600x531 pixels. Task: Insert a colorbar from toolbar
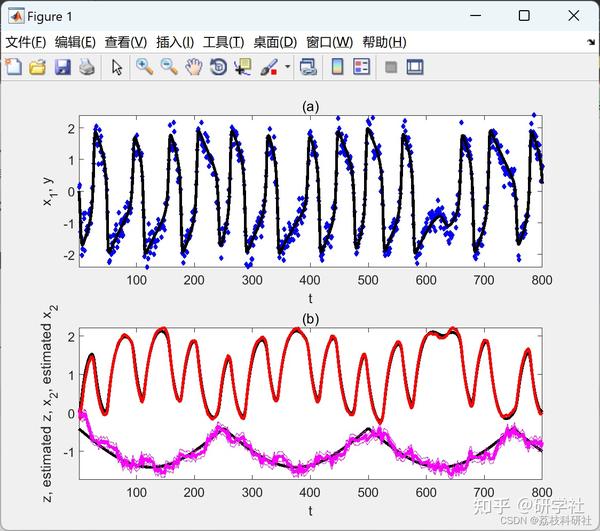pos(337,67)
